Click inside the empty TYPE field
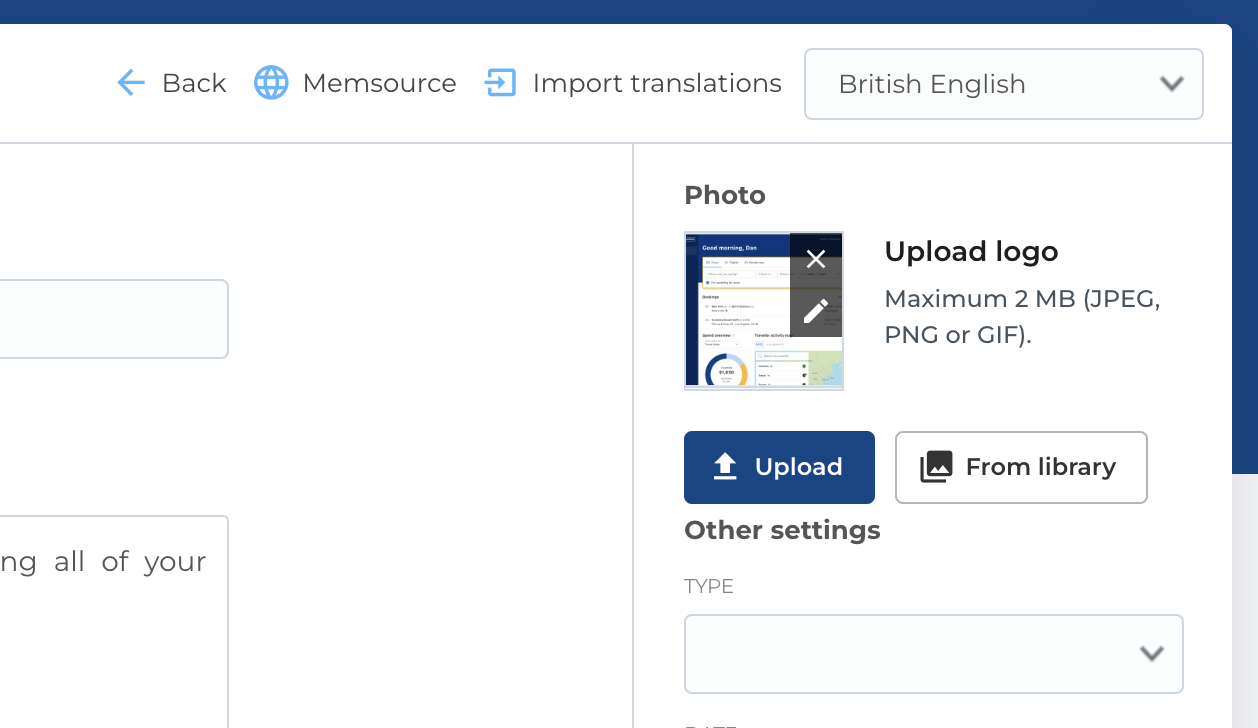 tap(900, 654)
